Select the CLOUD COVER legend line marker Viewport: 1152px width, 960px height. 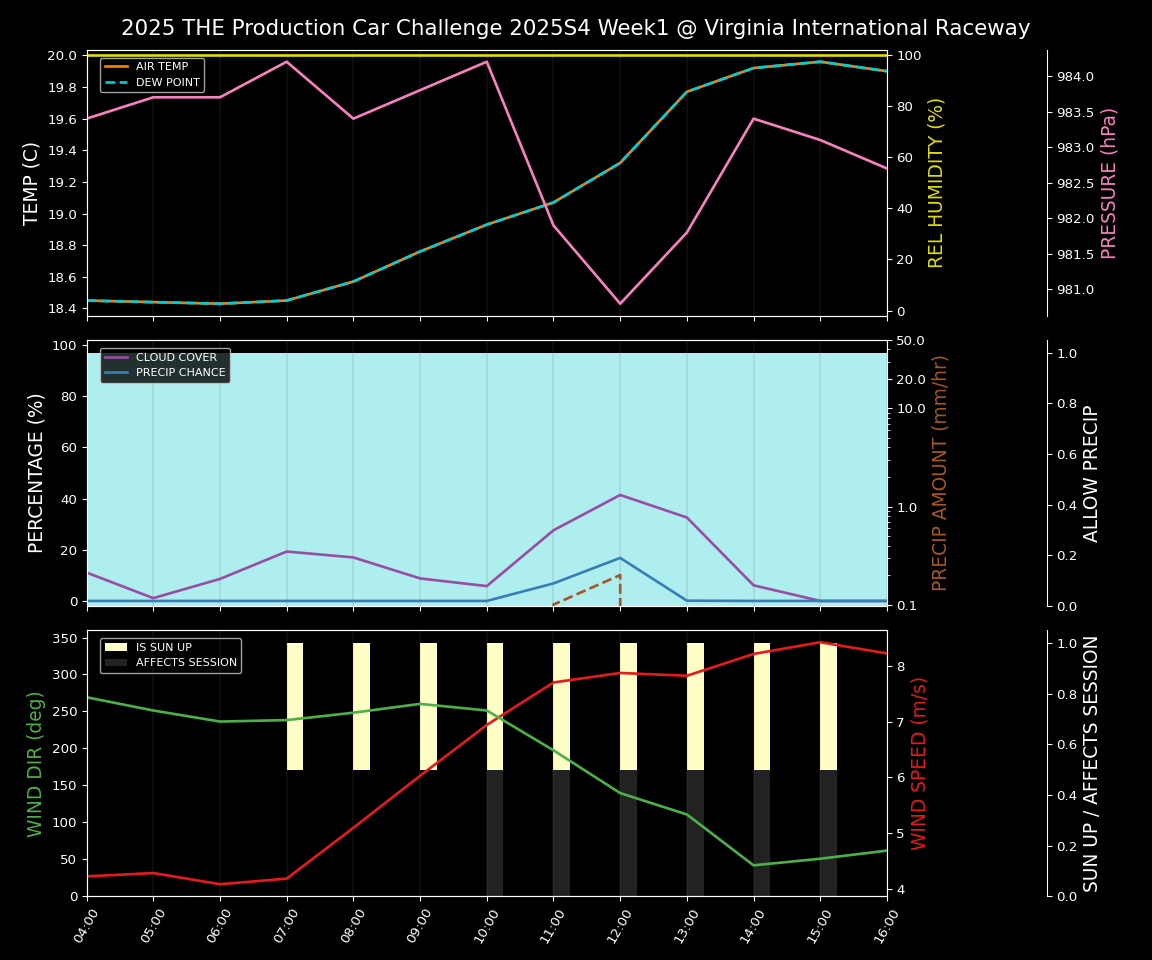pos(118,357)
